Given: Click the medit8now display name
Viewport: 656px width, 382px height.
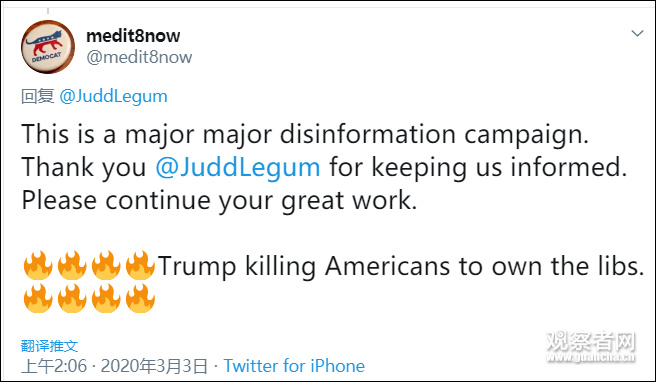Looking at the screenshot, I should pyautogui.click(x=133, y=36).
